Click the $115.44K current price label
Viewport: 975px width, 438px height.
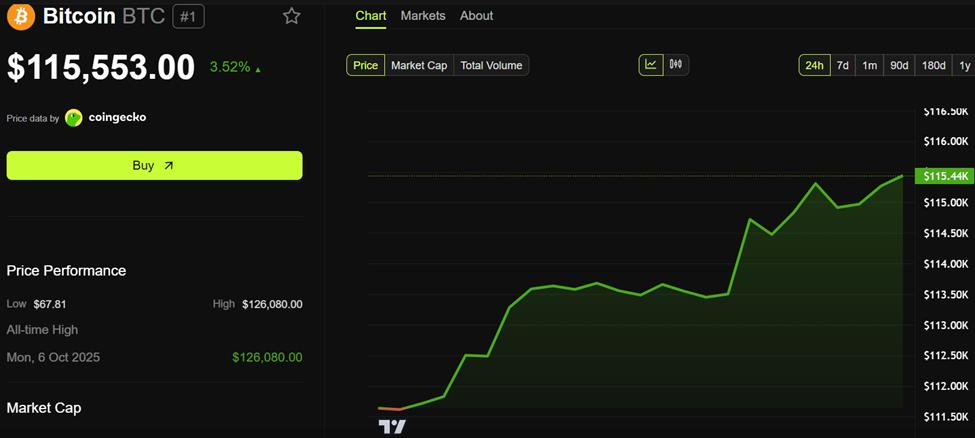pos(942,176)
